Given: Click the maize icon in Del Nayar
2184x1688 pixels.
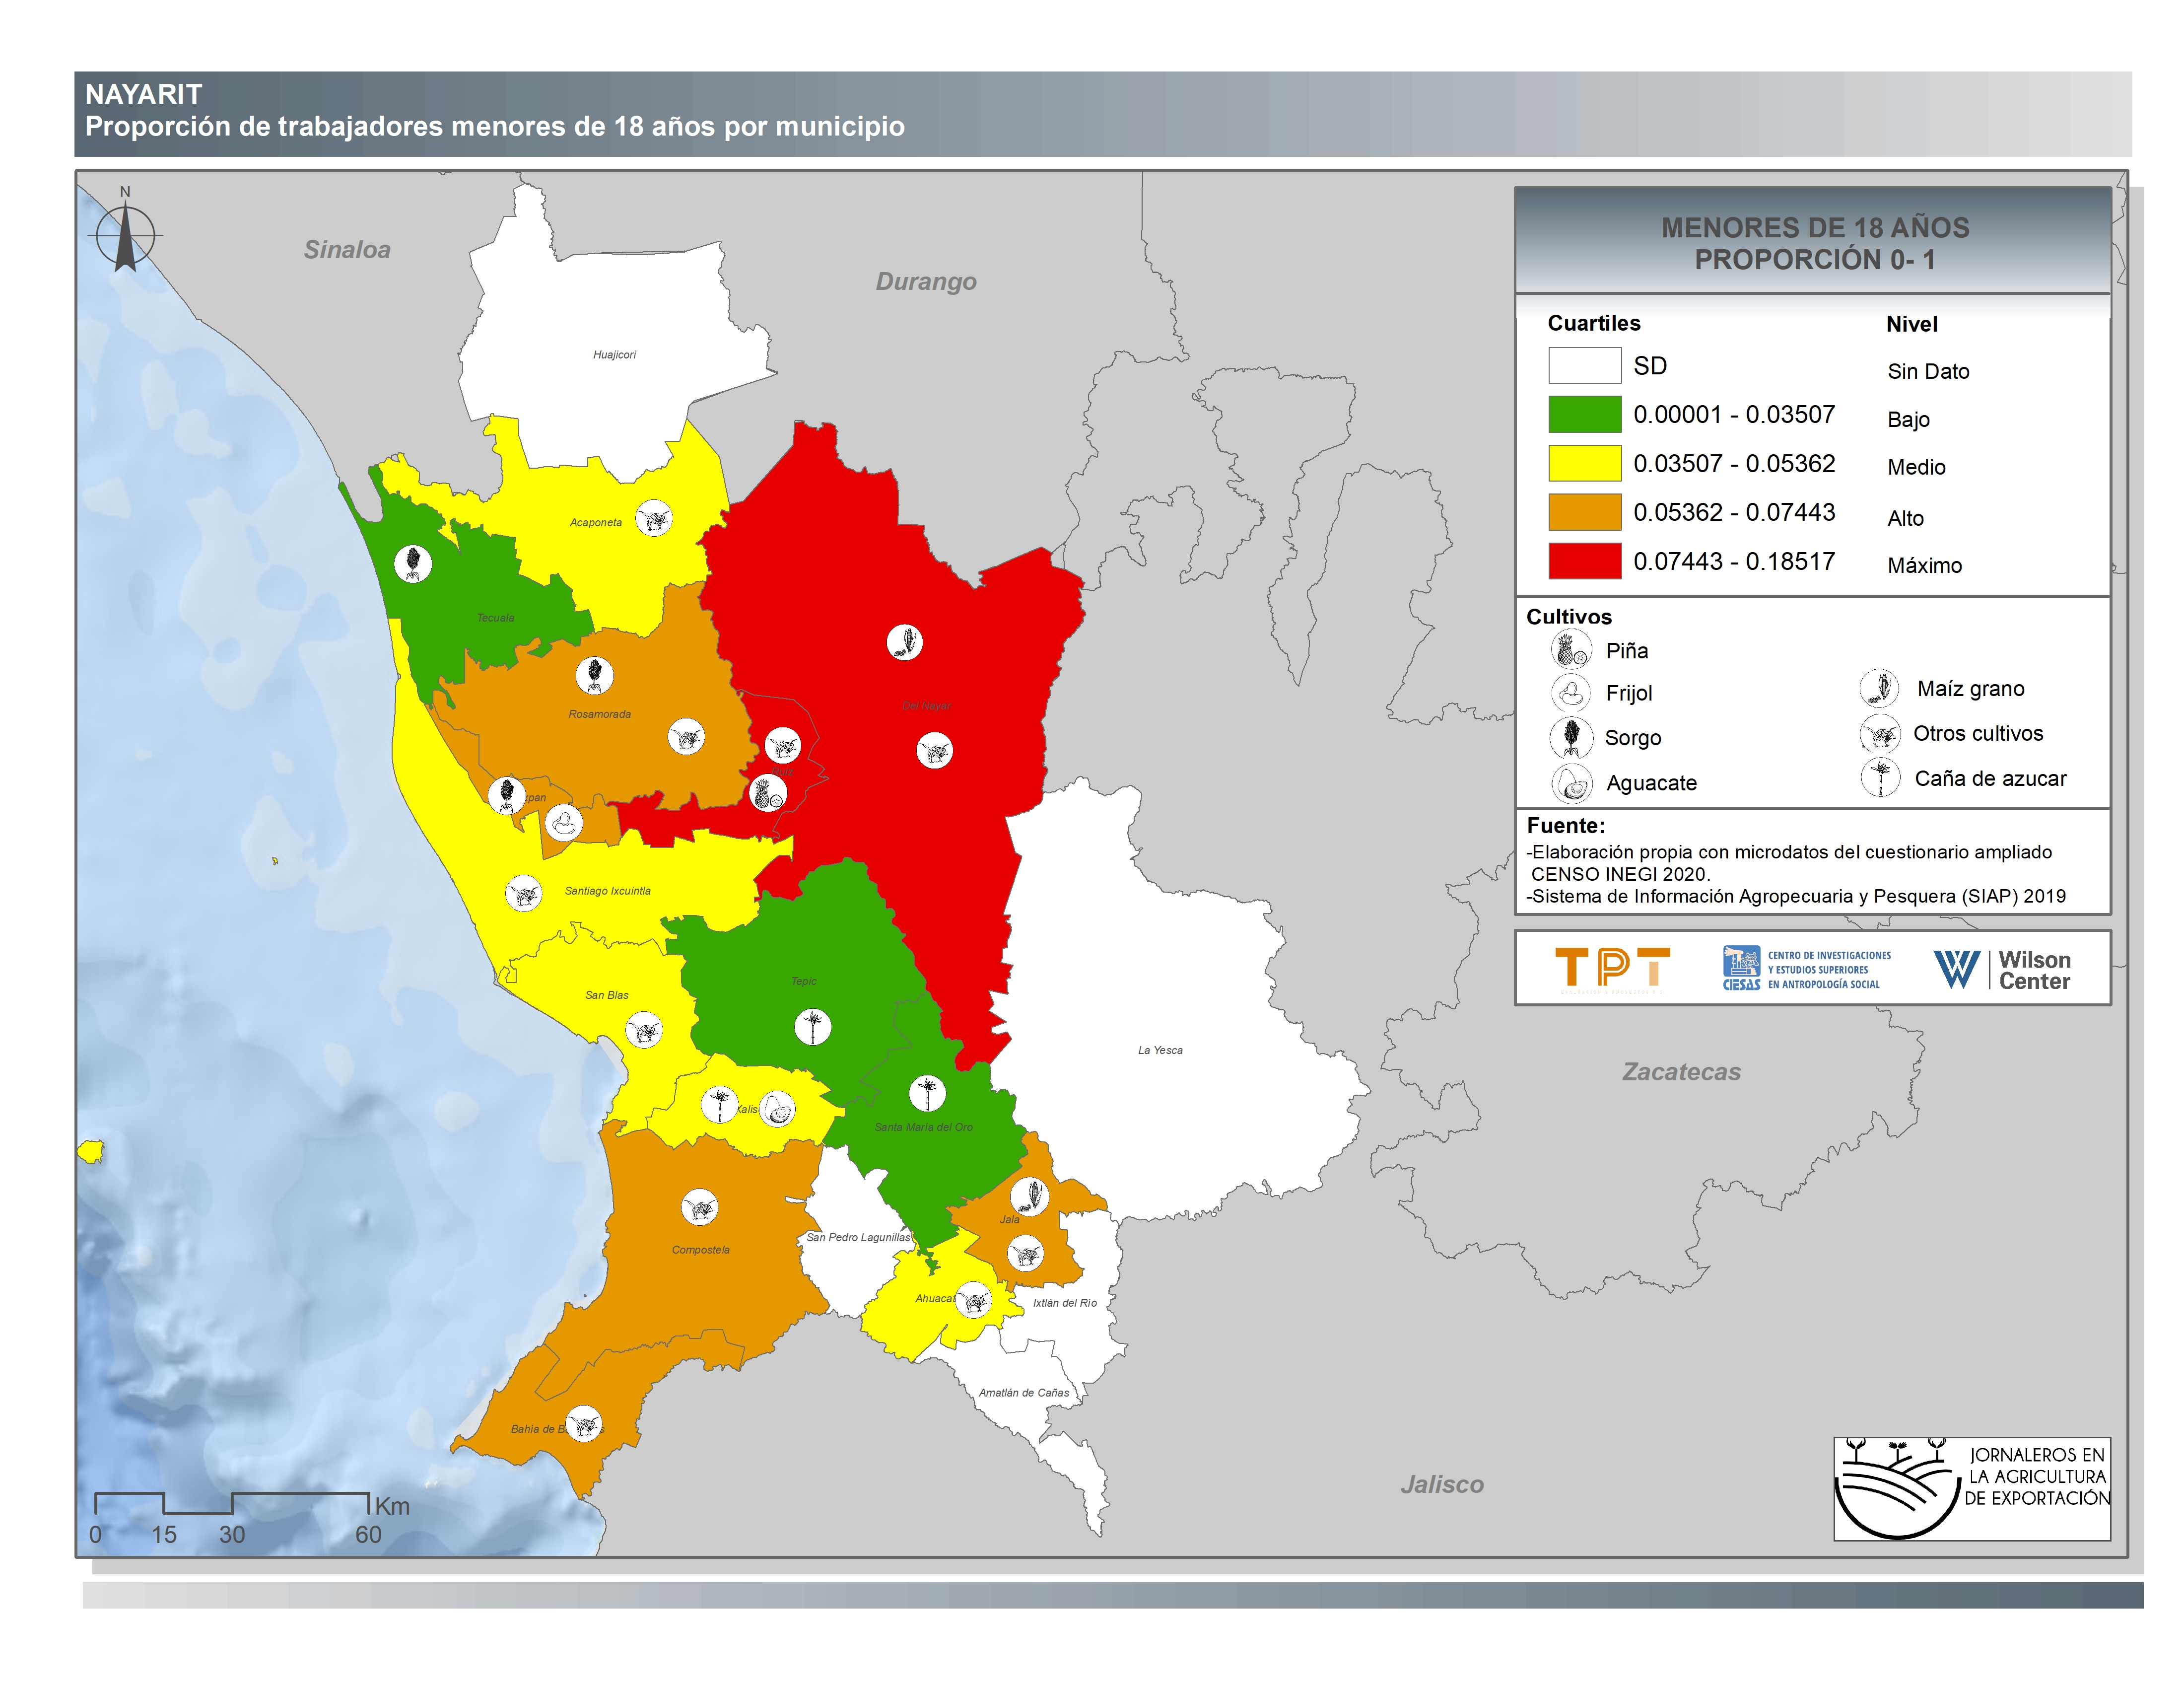Looking at the screenshot, I should click(x=904, y=641).
